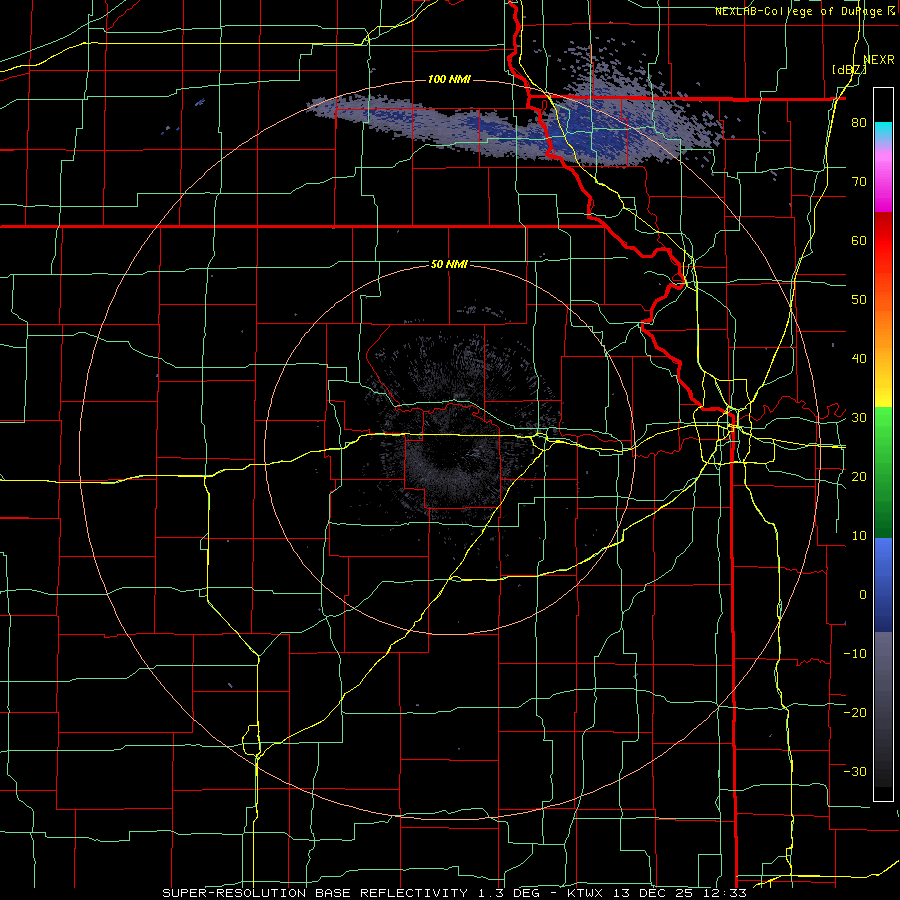
Task: Click the 100 NMI range ring label
Action: [x=449, y=79]
